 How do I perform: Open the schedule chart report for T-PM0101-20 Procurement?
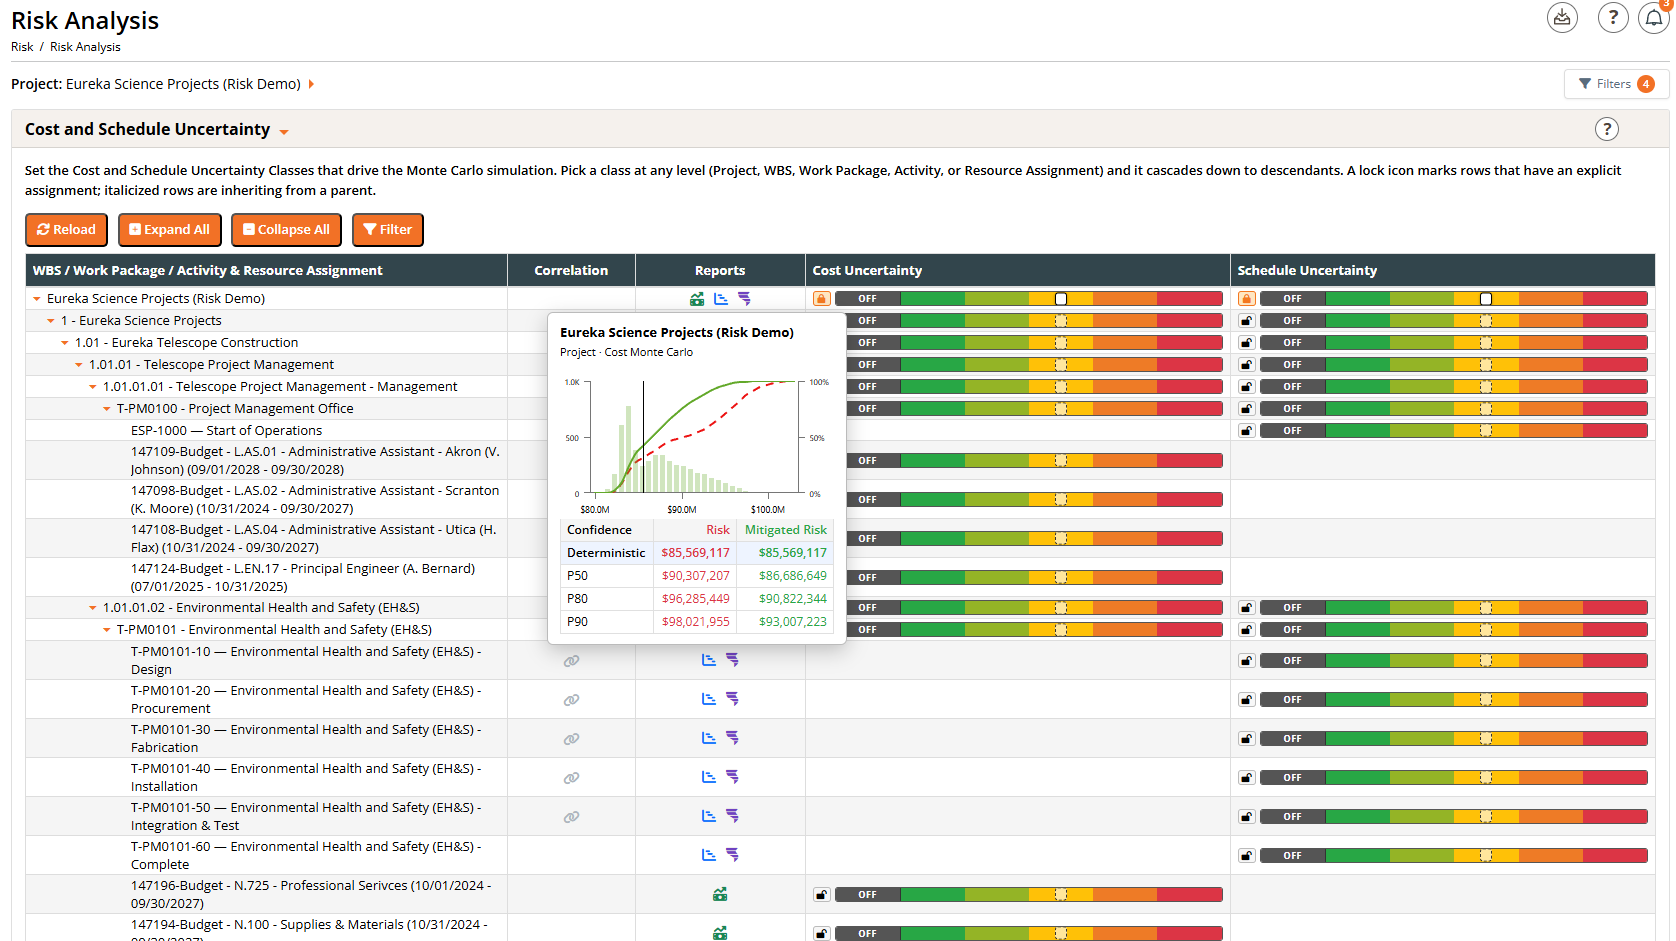(709, 699)
